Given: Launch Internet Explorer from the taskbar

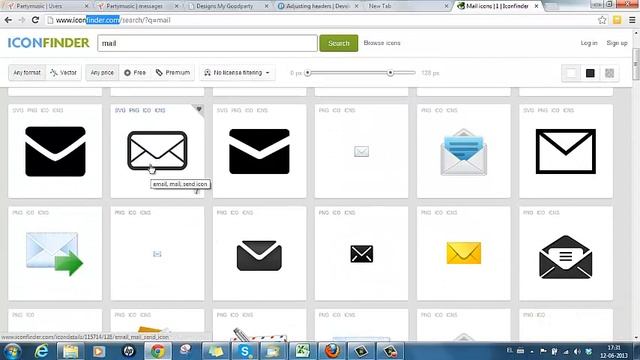Looking at the screenshot, I should pos(42,351).
